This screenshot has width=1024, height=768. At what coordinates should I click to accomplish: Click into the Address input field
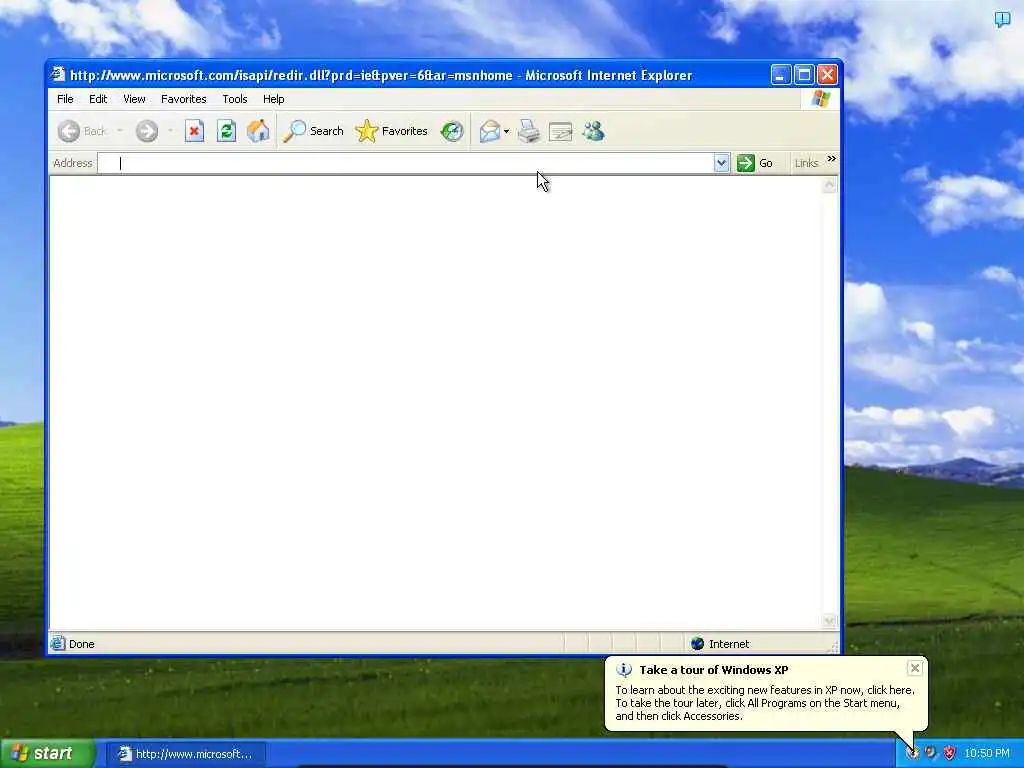(405, 163)
